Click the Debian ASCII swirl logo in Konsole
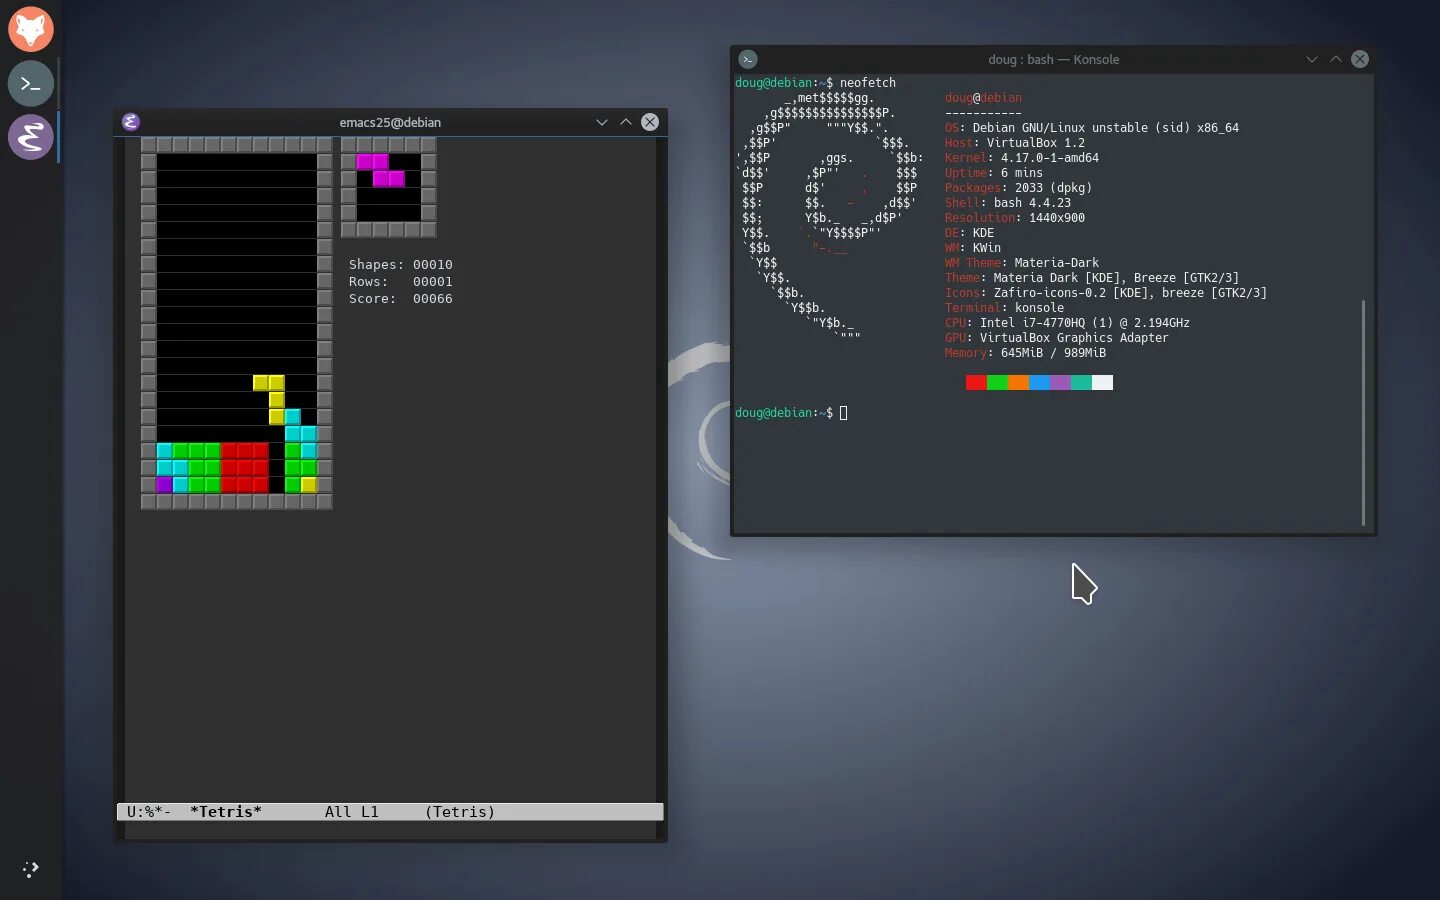 coord(829,218)
